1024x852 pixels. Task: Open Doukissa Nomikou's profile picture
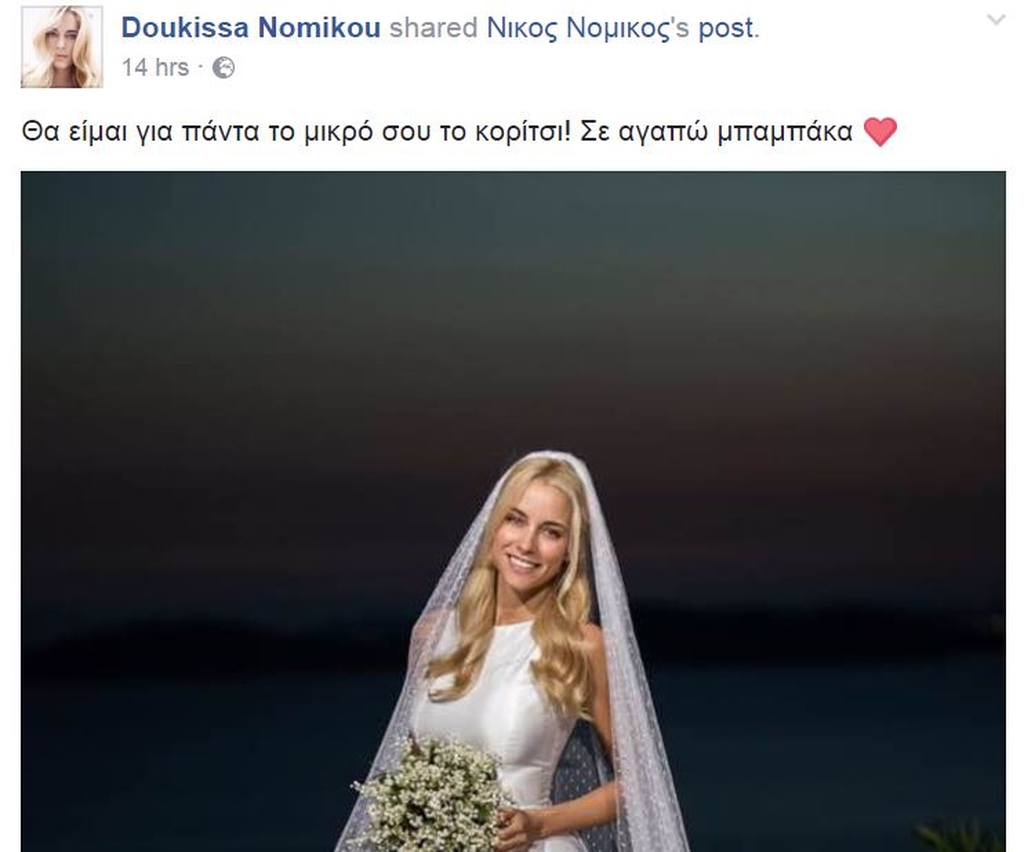coord(62,47)
